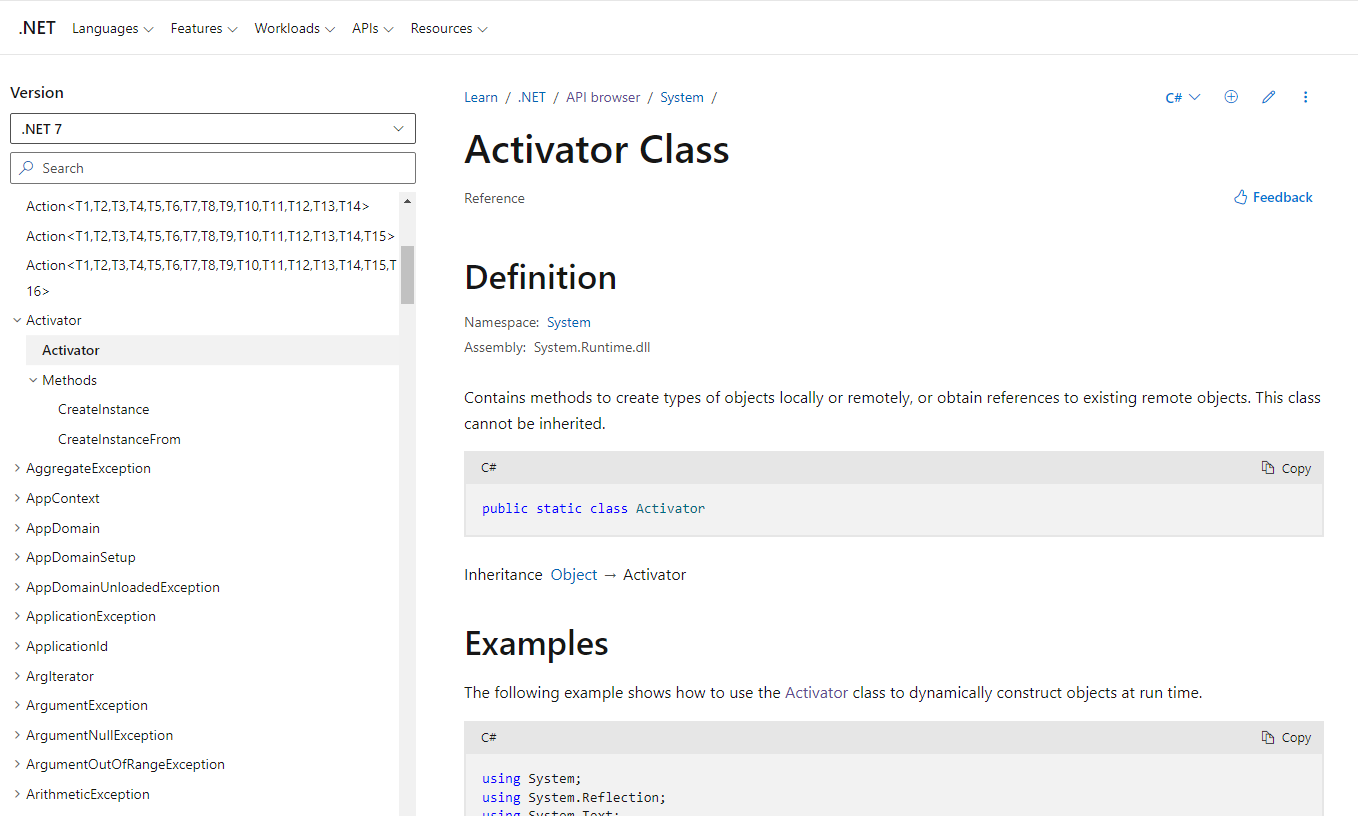Click the .NET brand logo link
Image resolution: width=1358 pixels, height=816 pixels.
37,28
